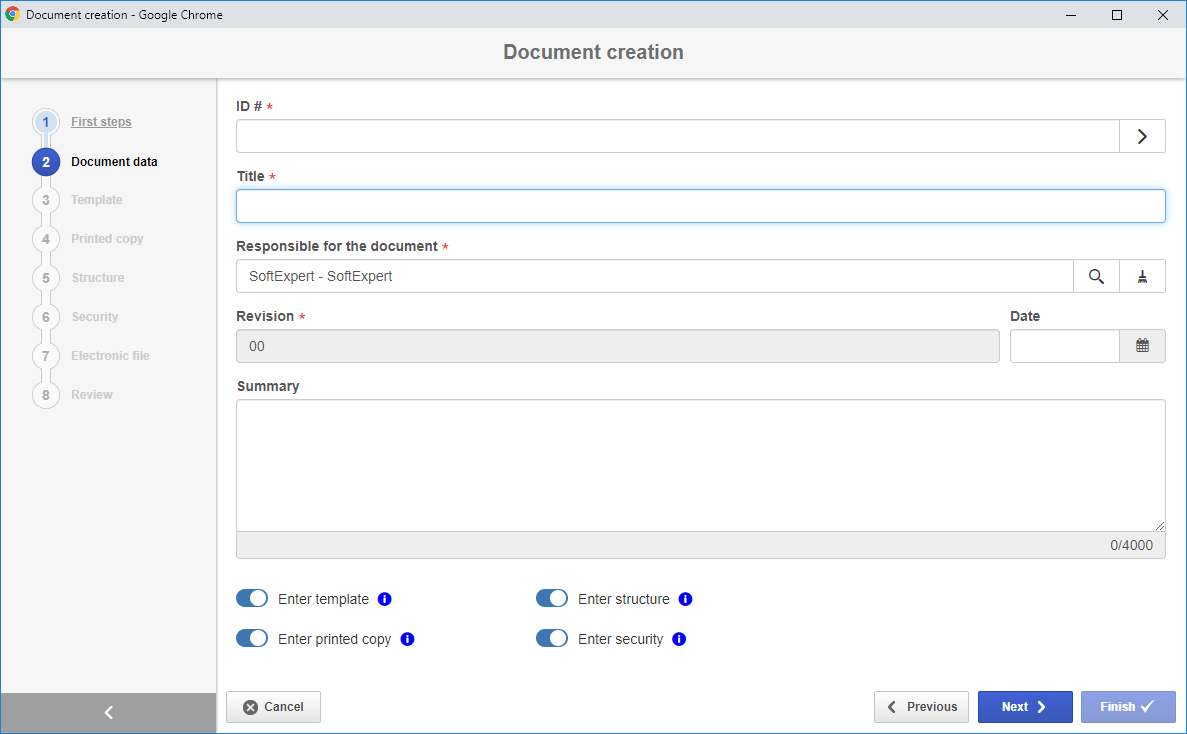
Task: Click step 1 circle icon
Action: (45, 122)
